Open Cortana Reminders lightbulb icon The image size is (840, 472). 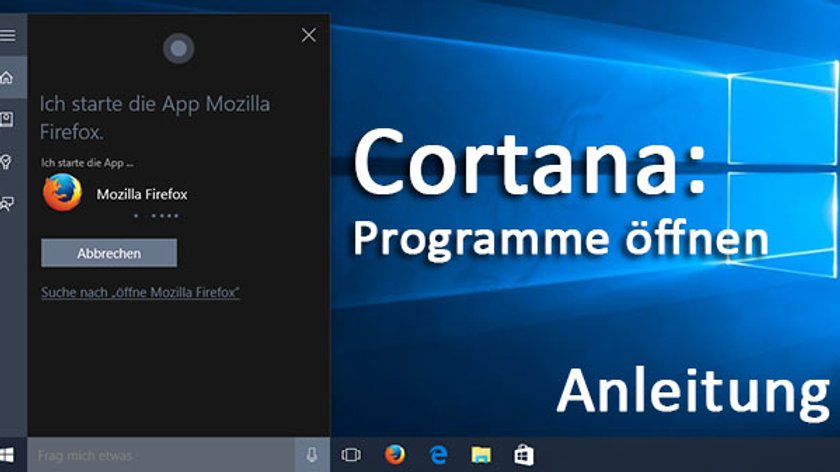click(6, 161)
